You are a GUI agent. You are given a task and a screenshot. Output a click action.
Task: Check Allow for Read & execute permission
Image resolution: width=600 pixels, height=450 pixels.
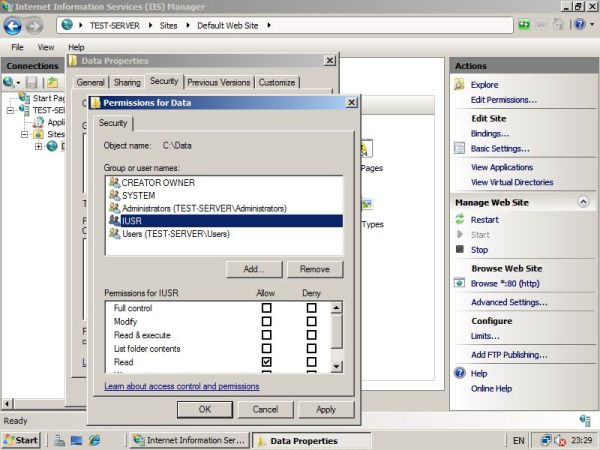point(266,335)
